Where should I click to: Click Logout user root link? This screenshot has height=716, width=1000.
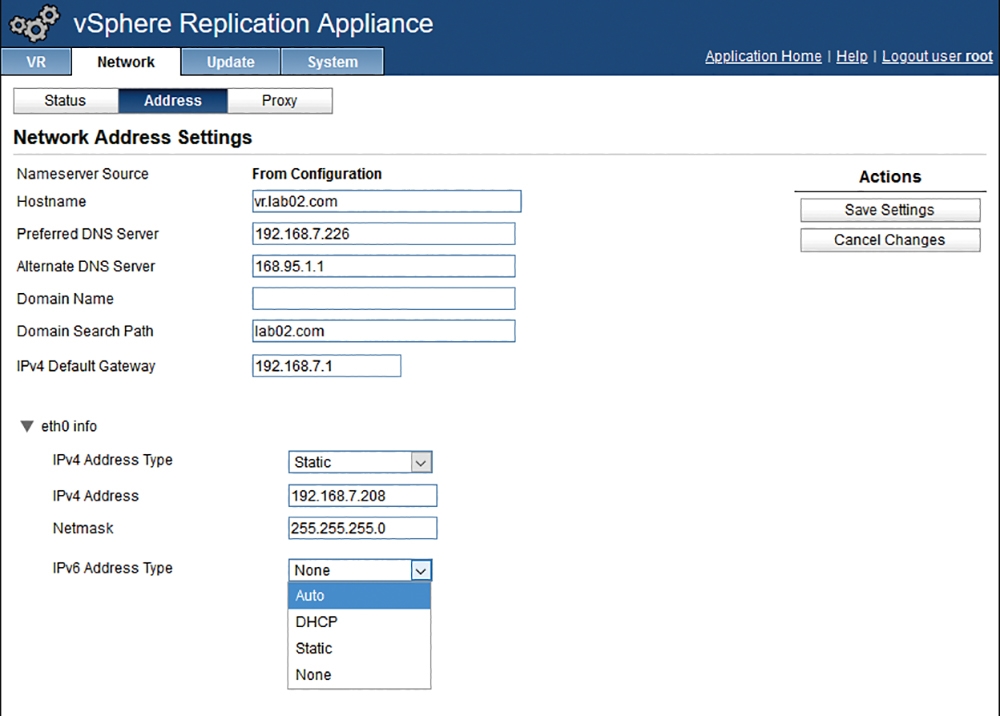pyautogui.click(x=937, y=56)
